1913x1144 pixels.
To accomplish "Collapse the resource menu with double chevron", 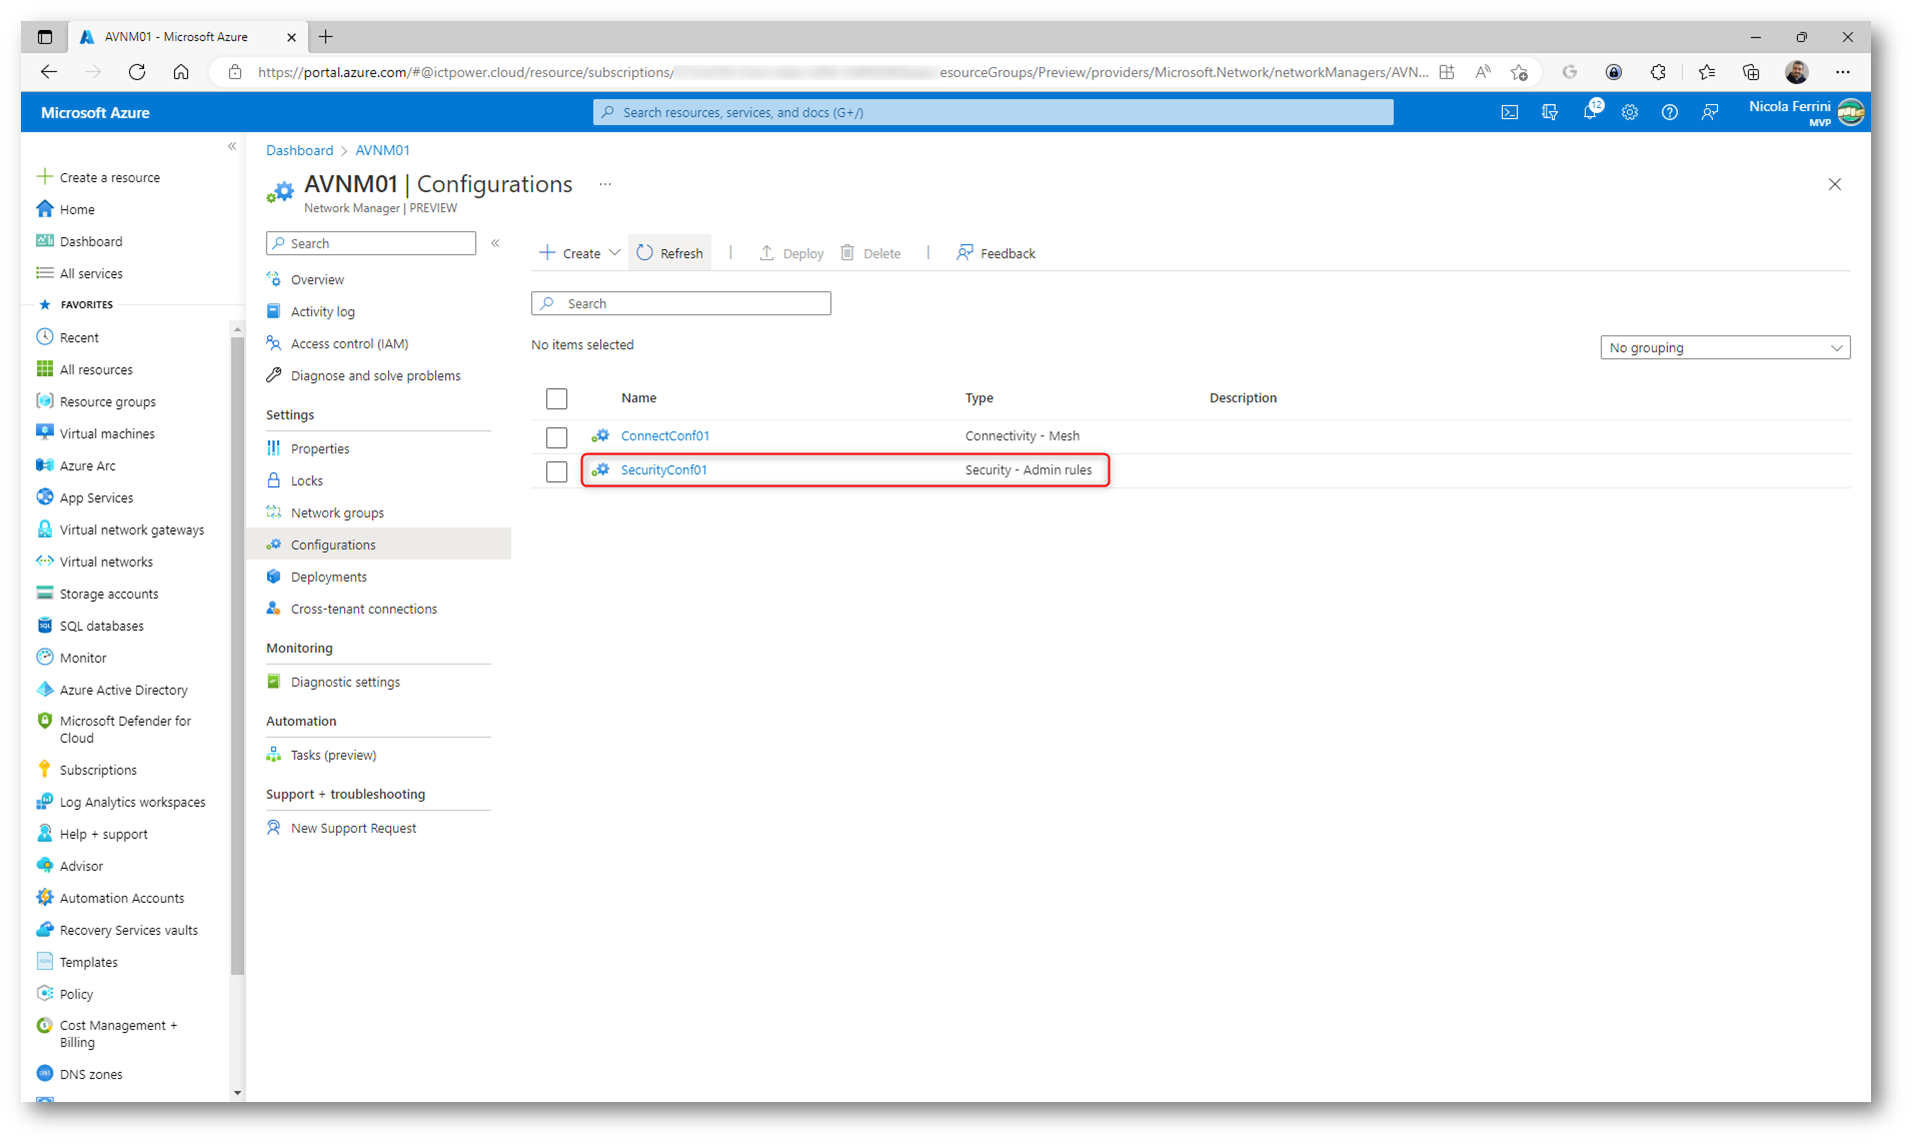I will tap(495, 244).
